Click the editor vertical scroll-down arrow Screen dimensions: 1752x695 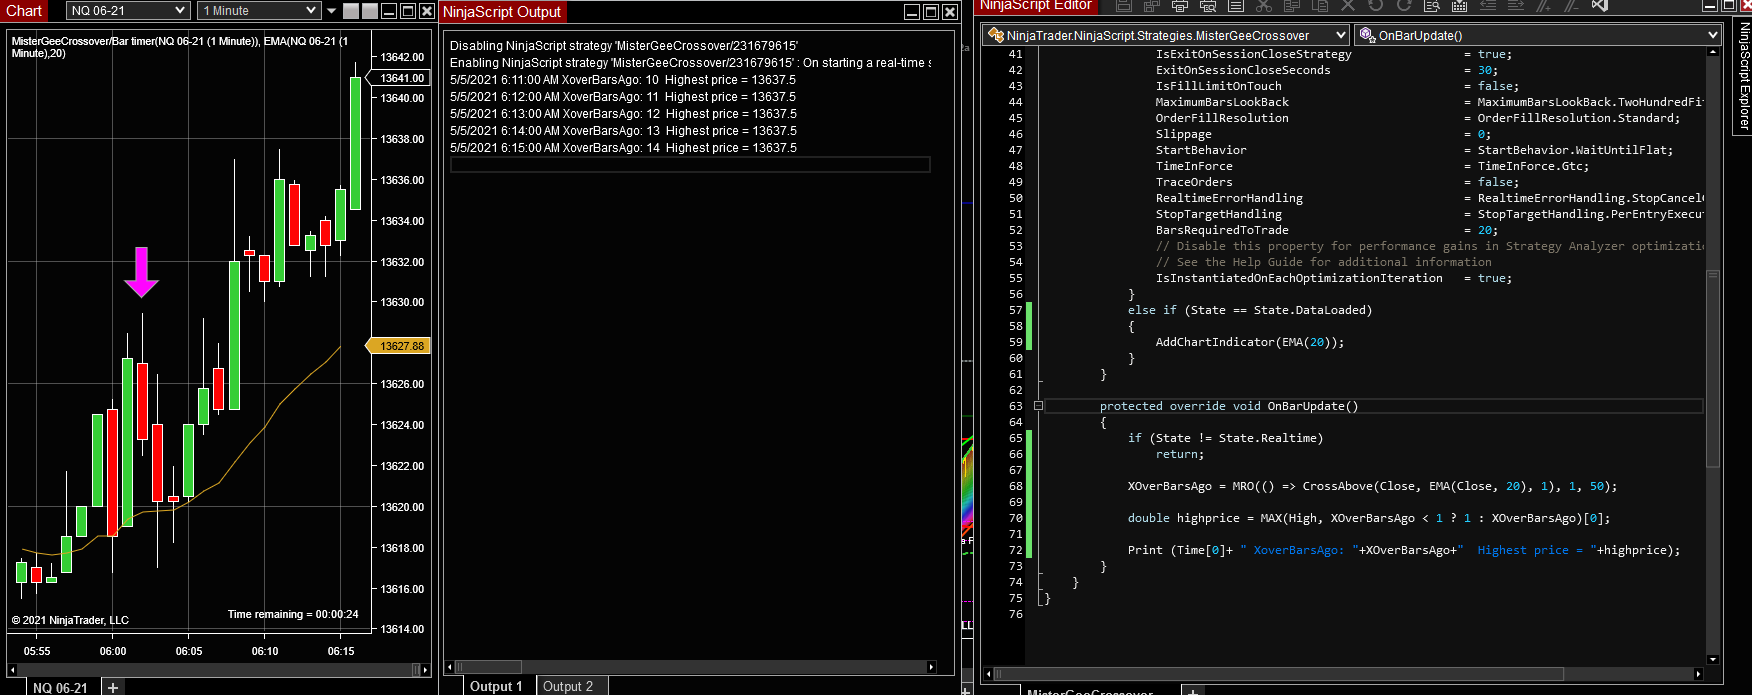(x=1713, y=659)
